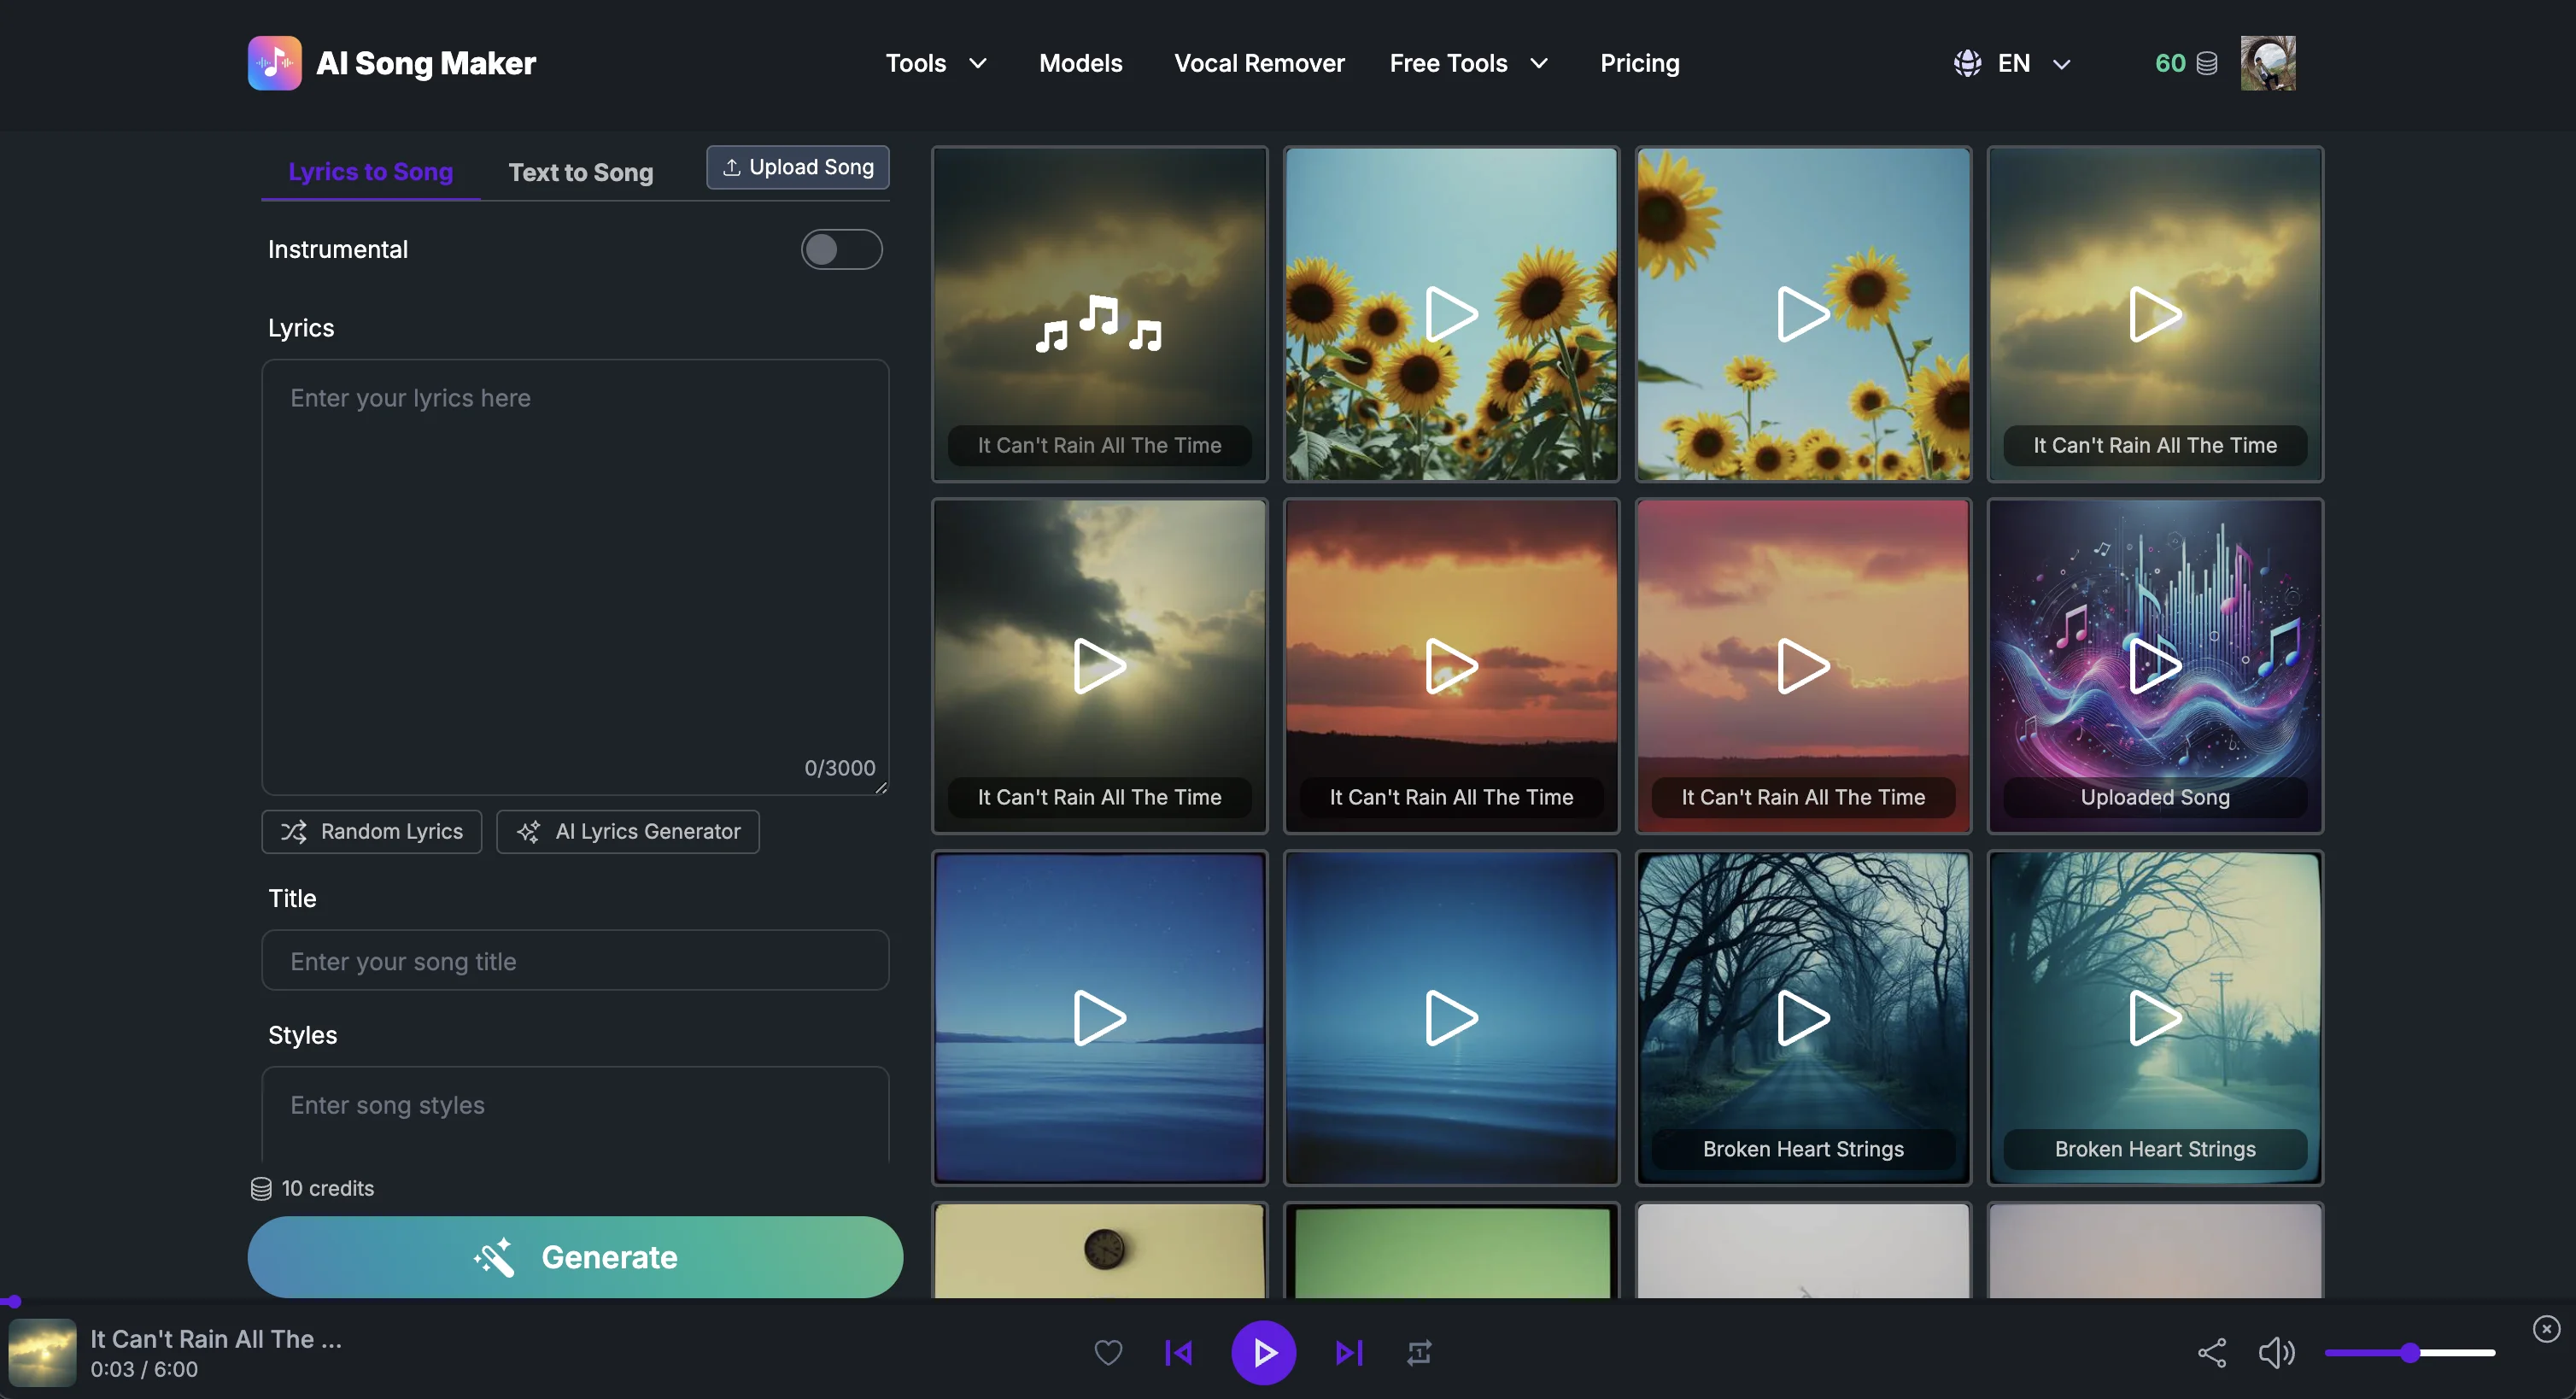Open the Free Tools dropdown

tap(1468, 63)
